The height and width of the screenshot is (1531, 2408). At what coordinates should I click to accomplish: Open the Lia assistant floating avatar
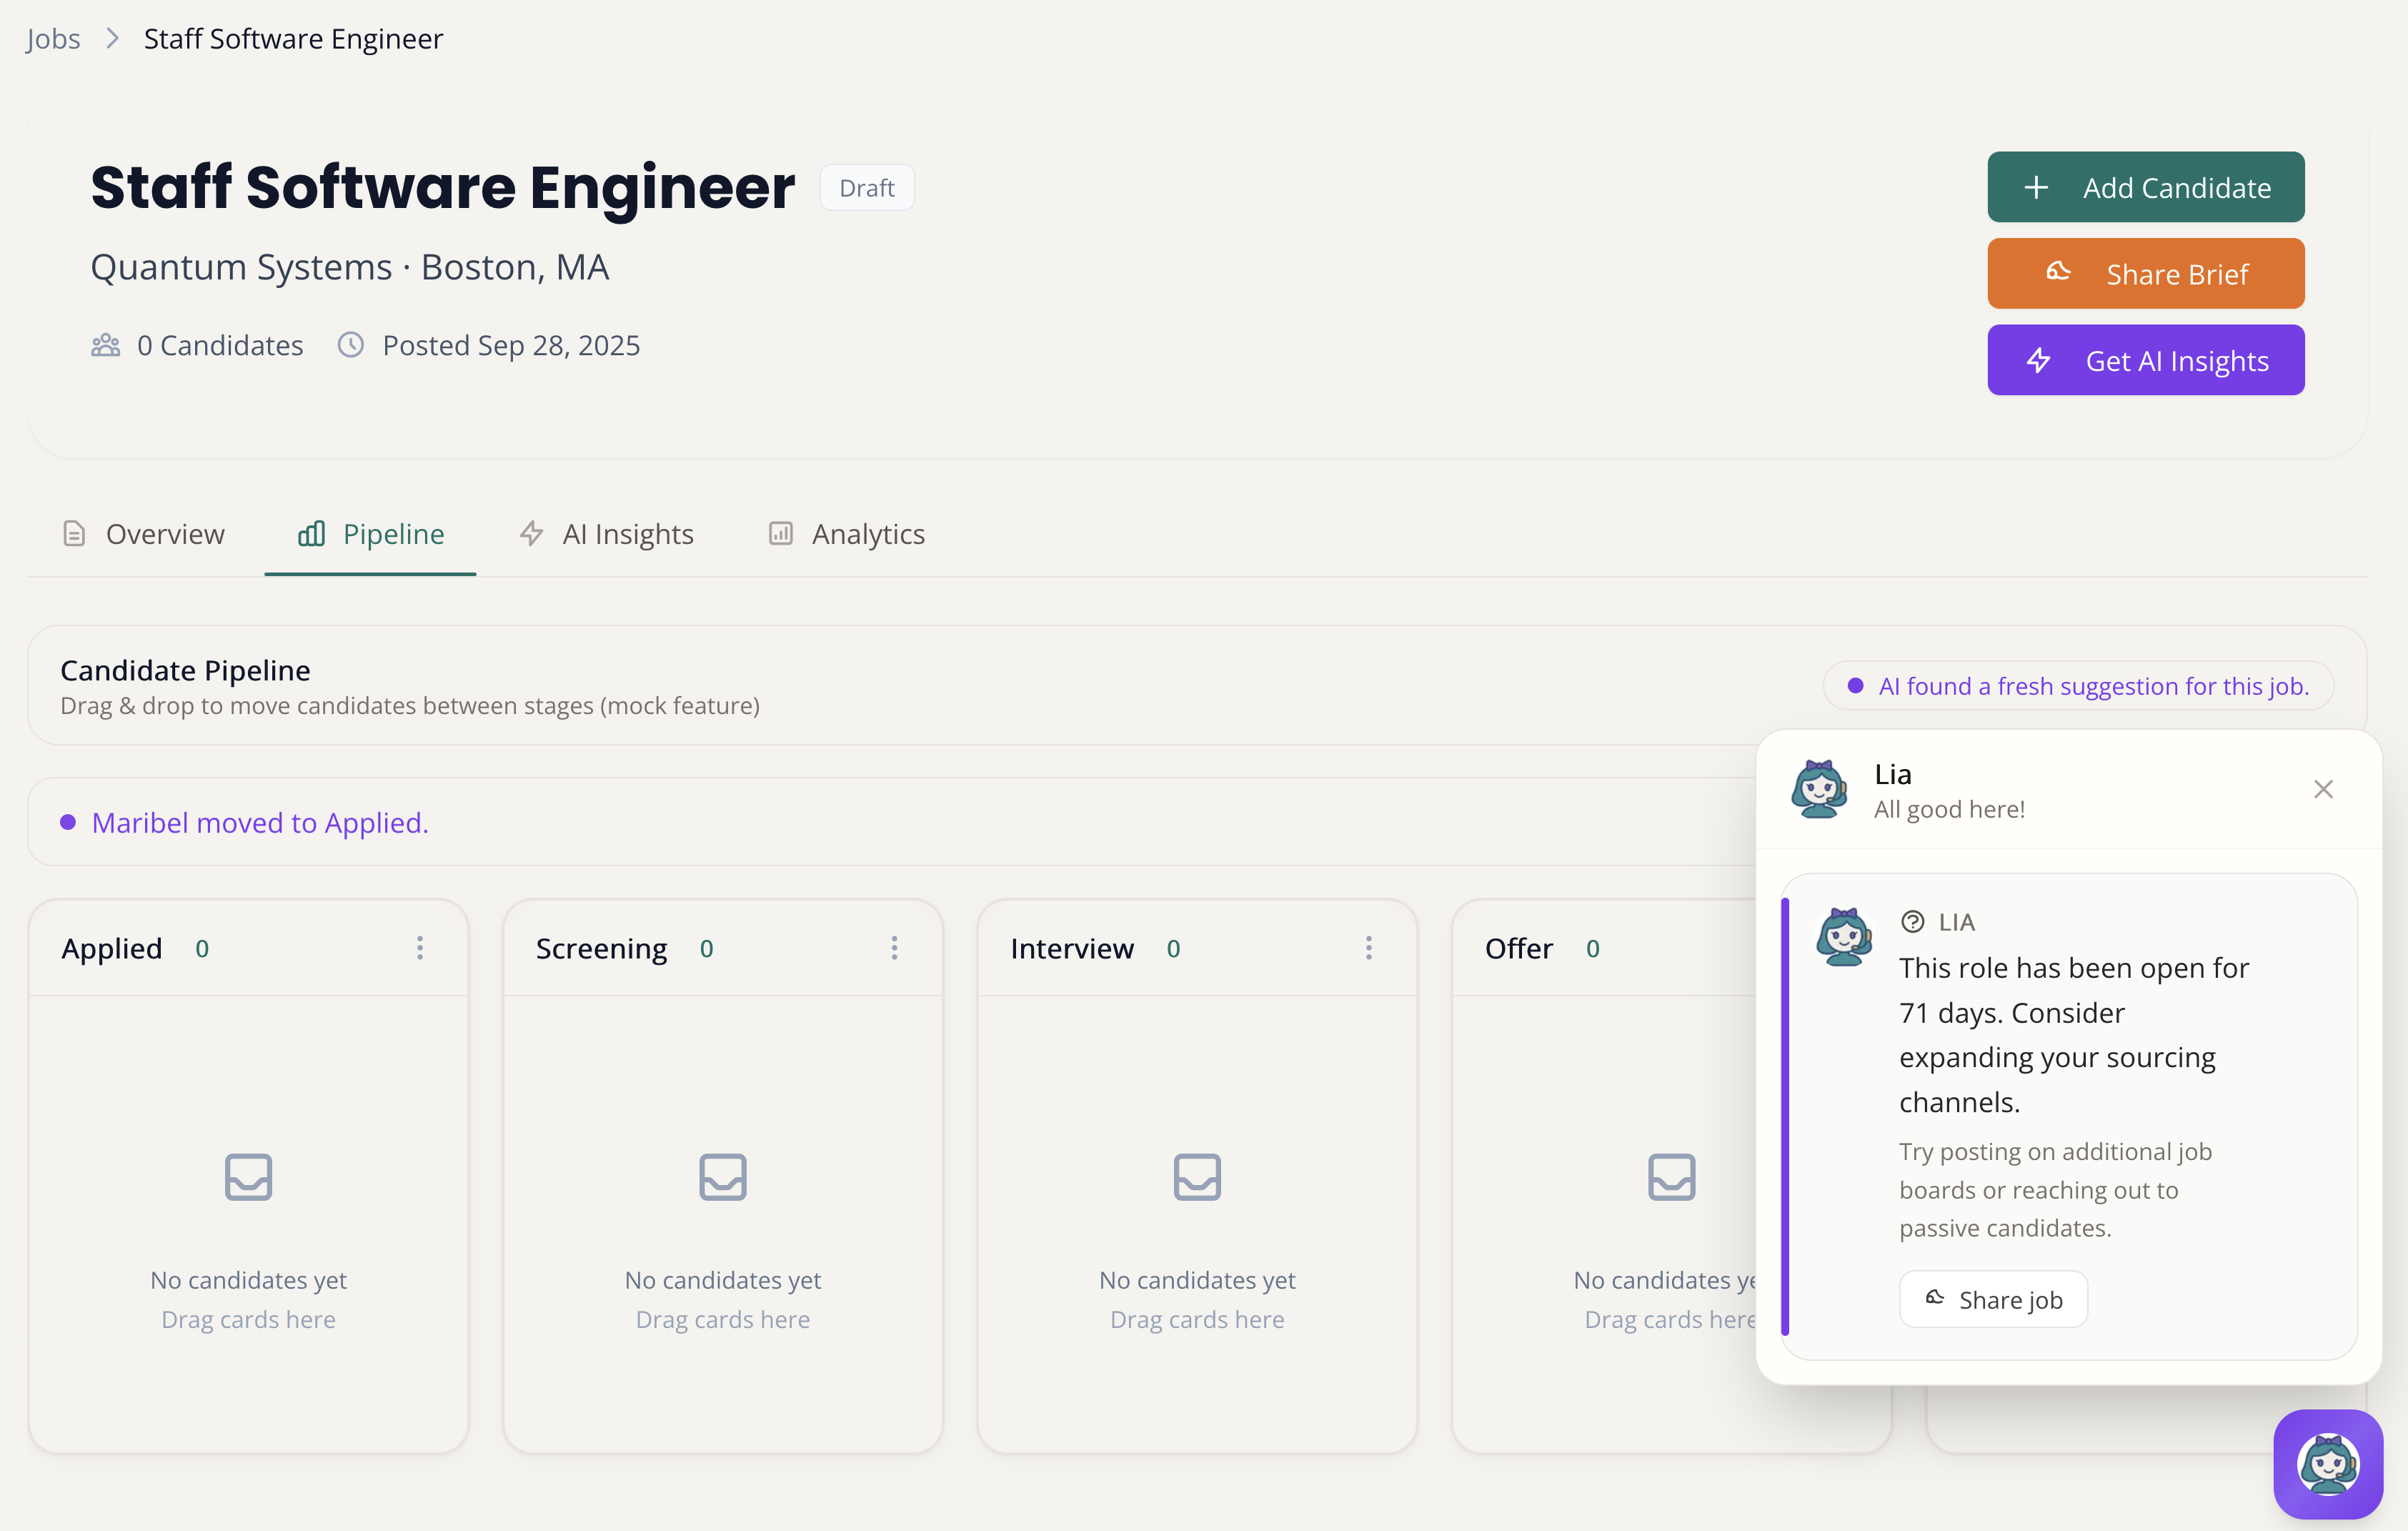pyautogui.click(x=2328, y=1464)
